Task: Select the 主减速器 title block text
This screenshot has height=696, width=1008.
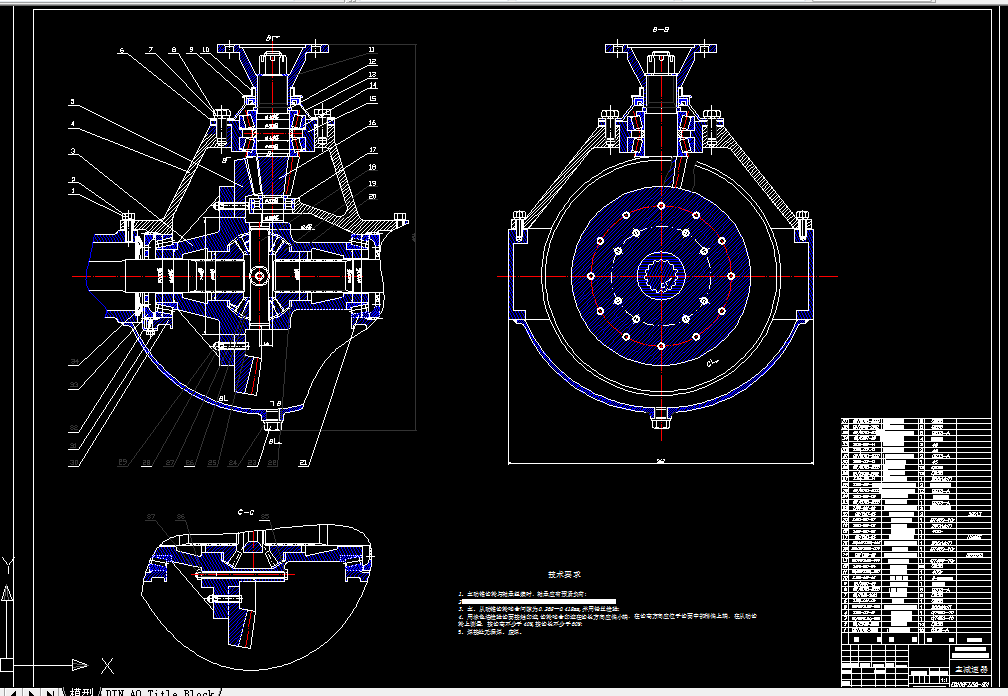Action: (971, 670)
